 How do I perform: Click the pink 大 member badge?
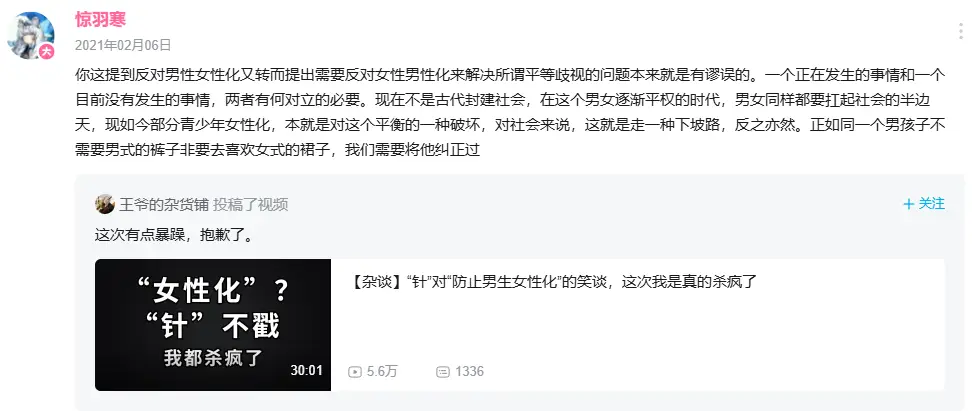(x=46, y=52)
